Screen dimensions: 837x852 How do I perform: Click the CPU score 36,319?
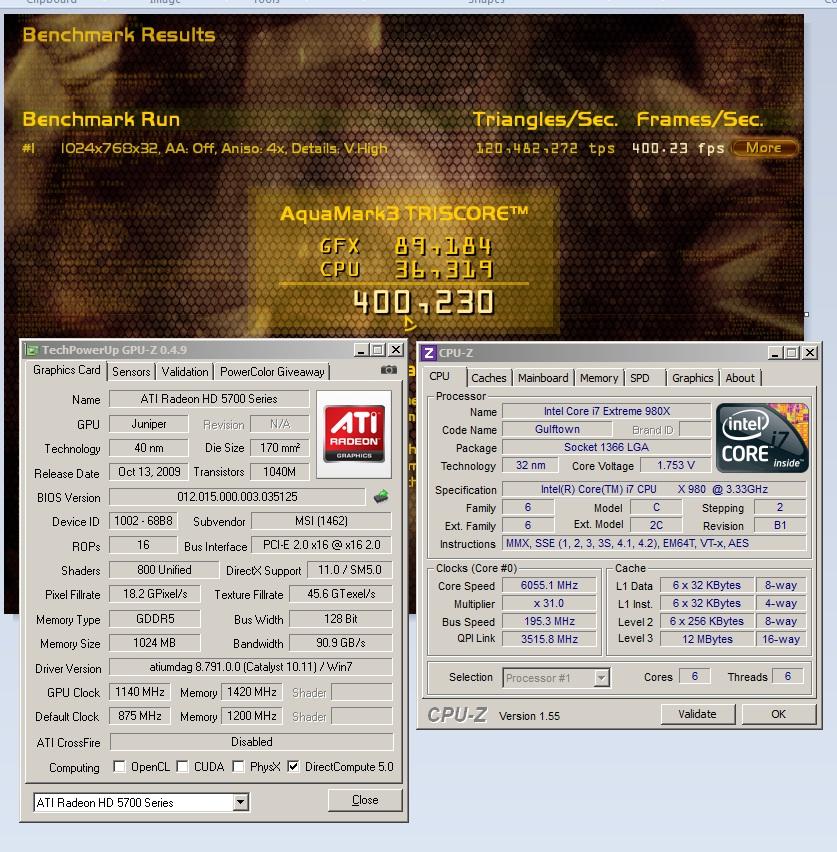(444, 270)
